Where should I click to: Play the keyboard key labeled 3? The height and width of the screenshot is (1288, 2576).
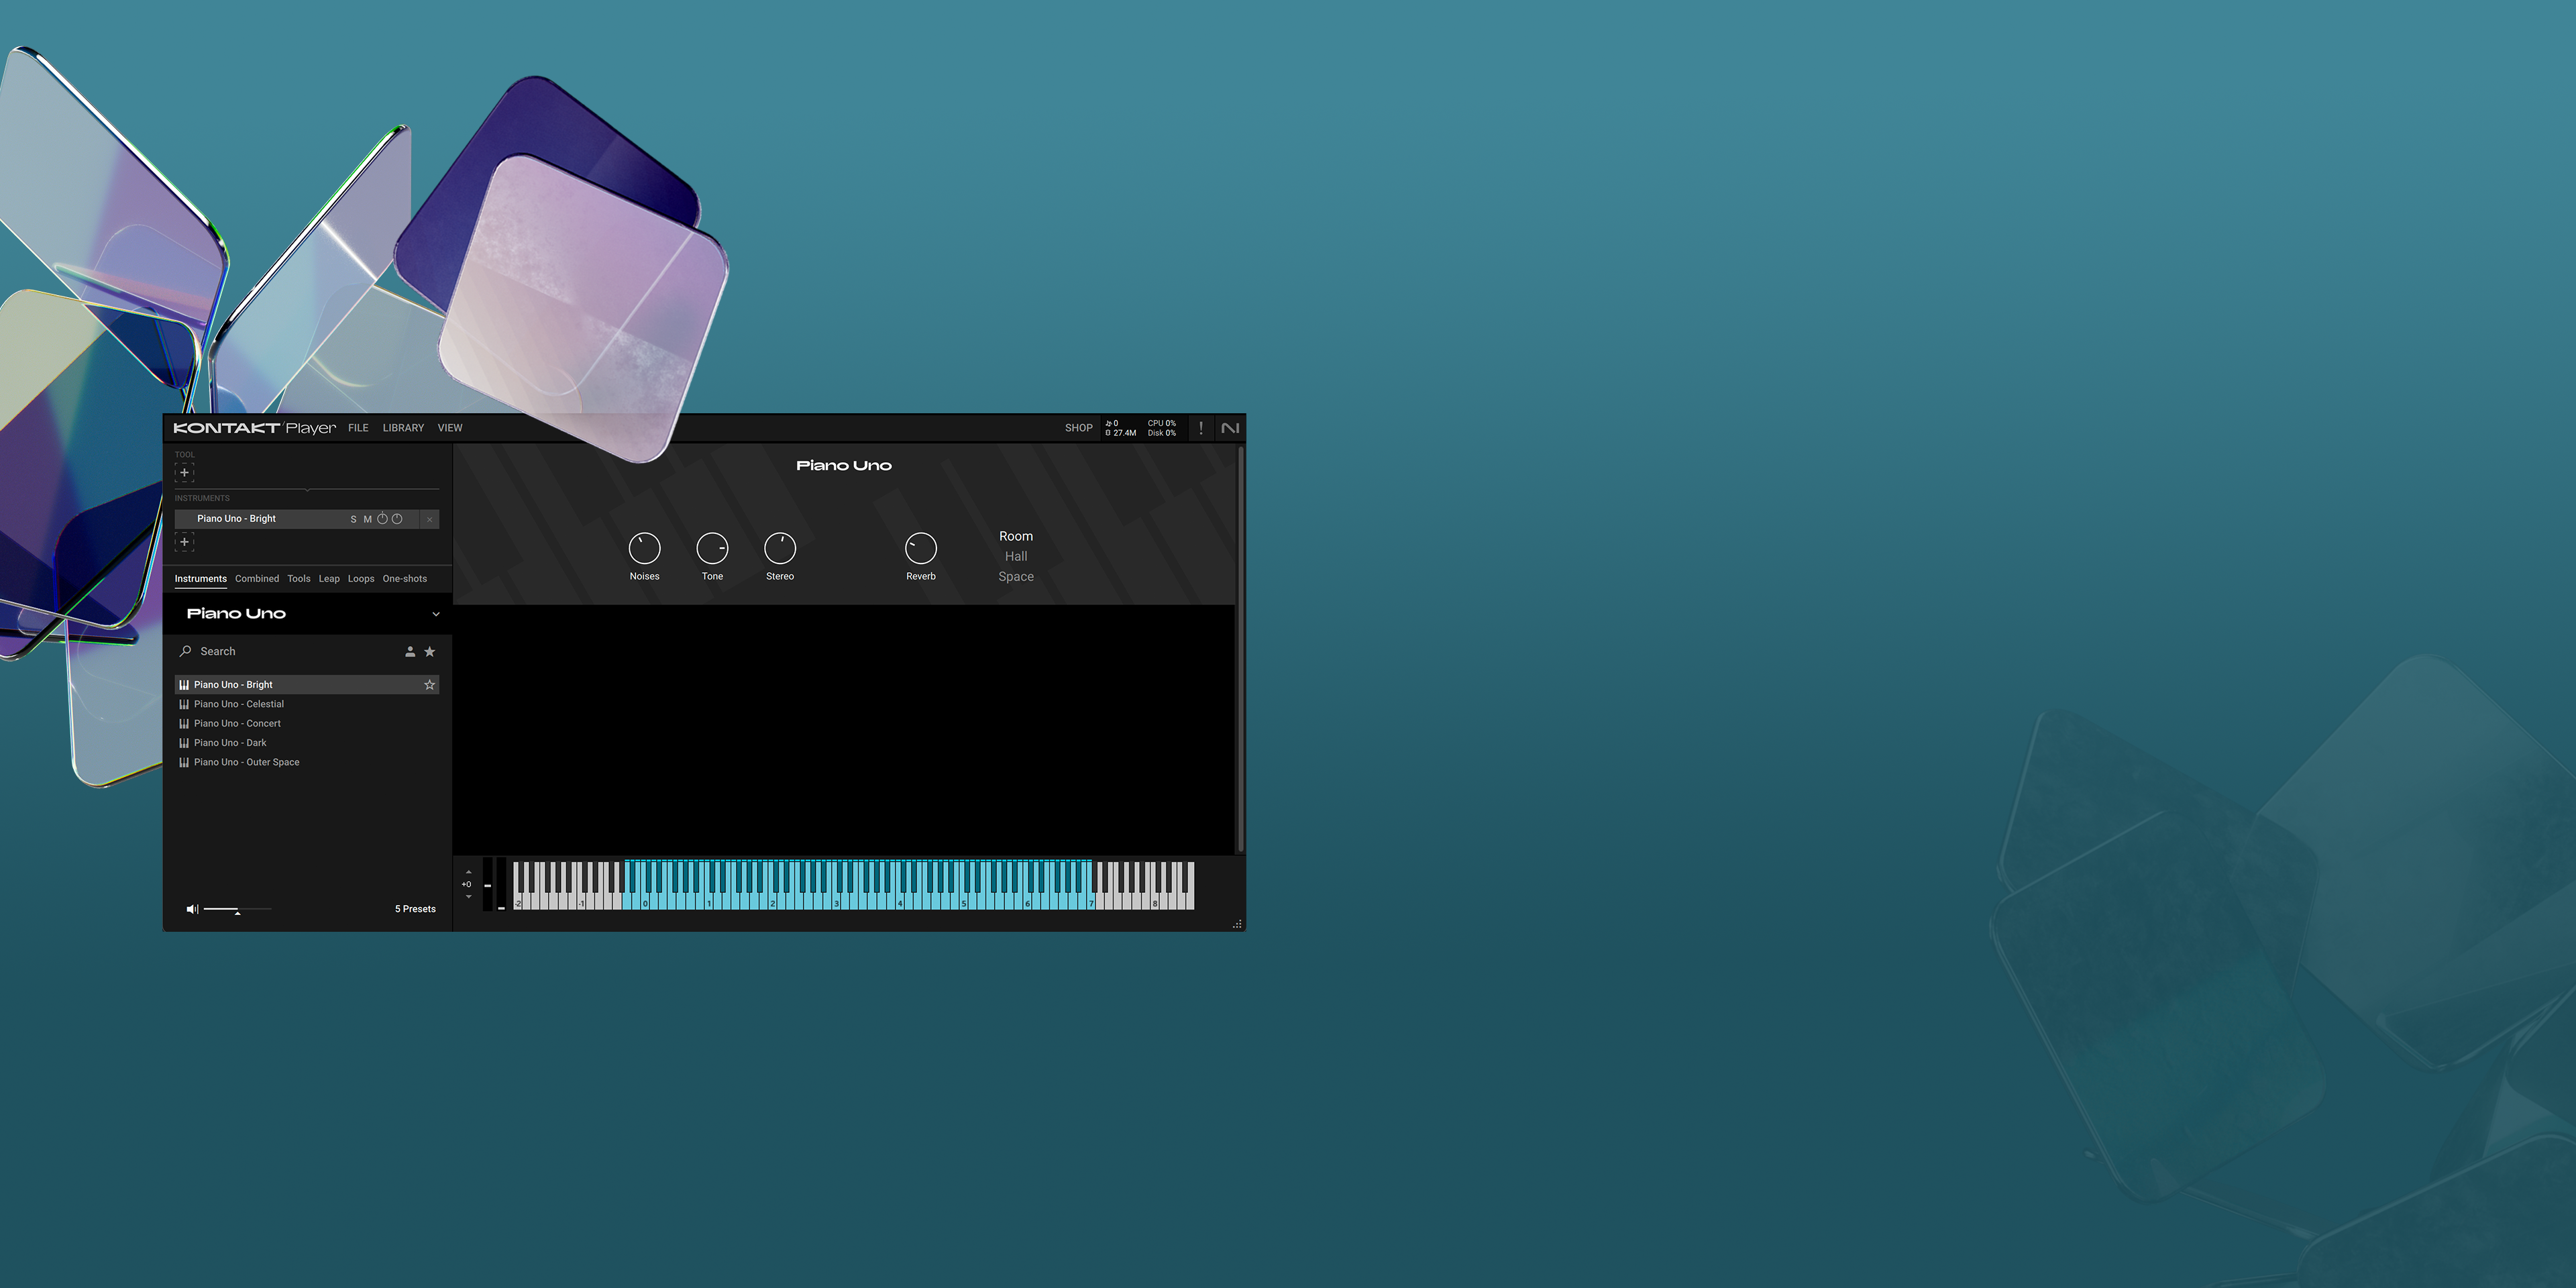click(x=836, y=902)
